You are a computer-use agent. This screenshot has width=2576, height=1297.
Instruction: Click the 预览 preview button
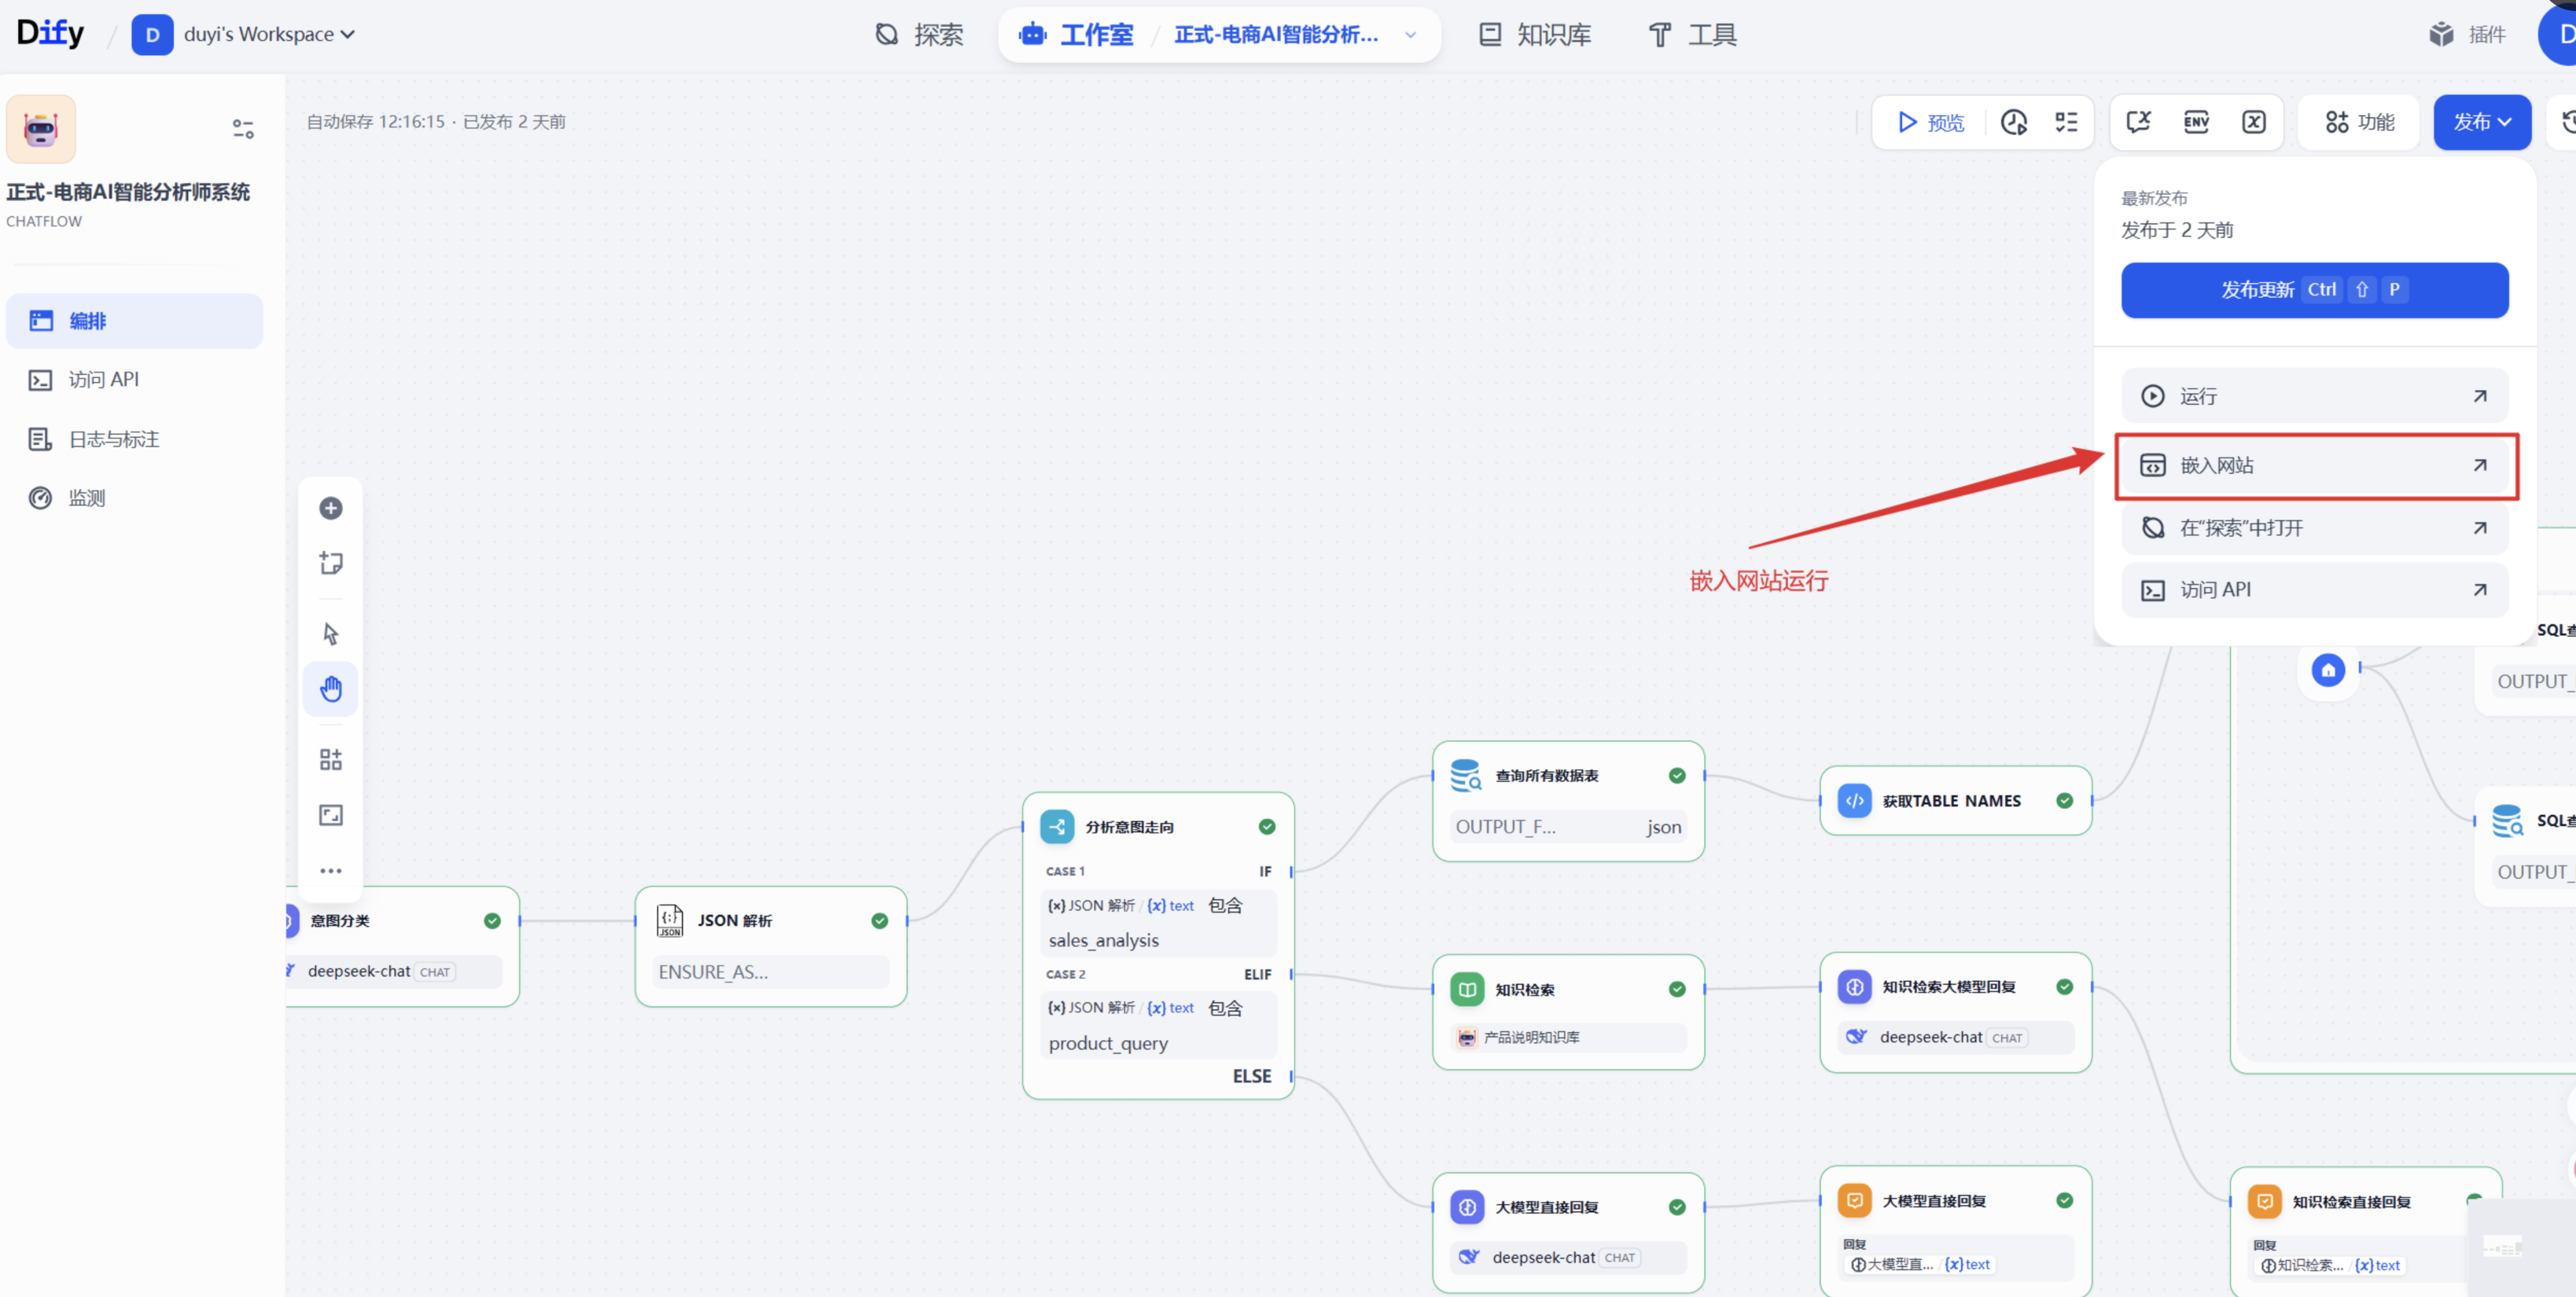click(x=1930, y=122)
